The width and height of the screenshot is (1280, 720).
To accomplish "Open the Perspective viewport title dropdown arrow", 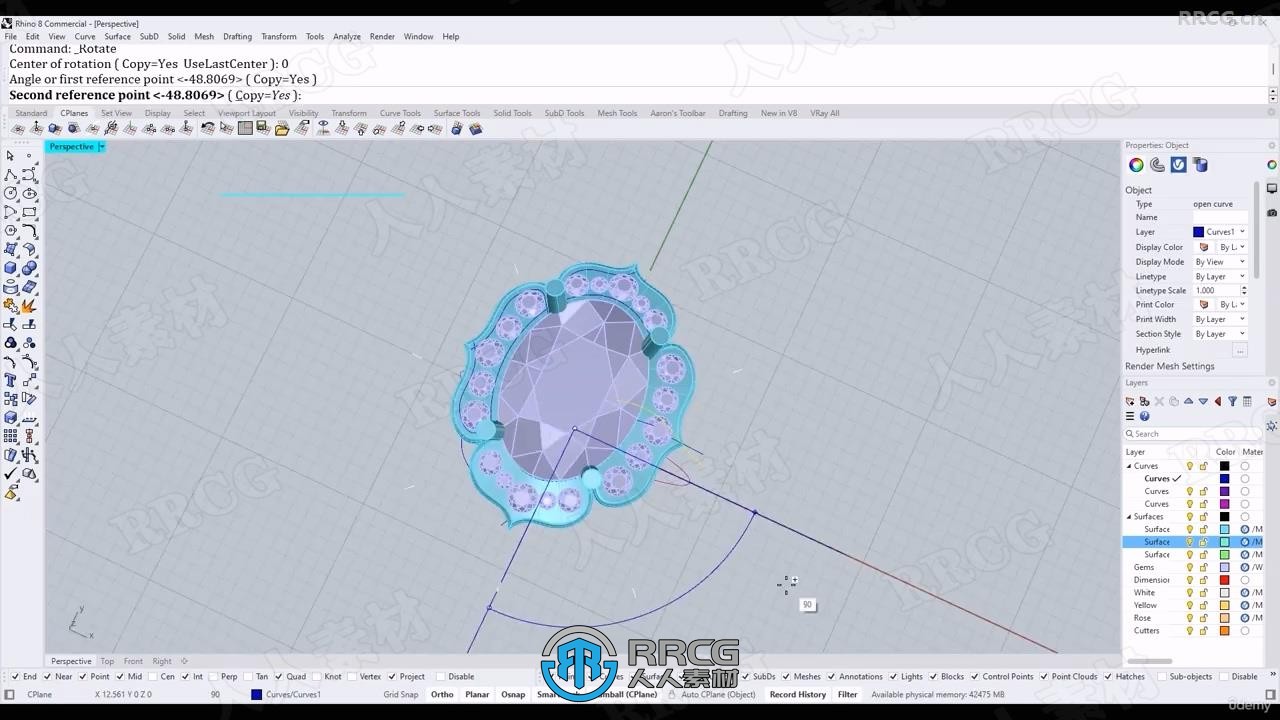I will [101, 147].
